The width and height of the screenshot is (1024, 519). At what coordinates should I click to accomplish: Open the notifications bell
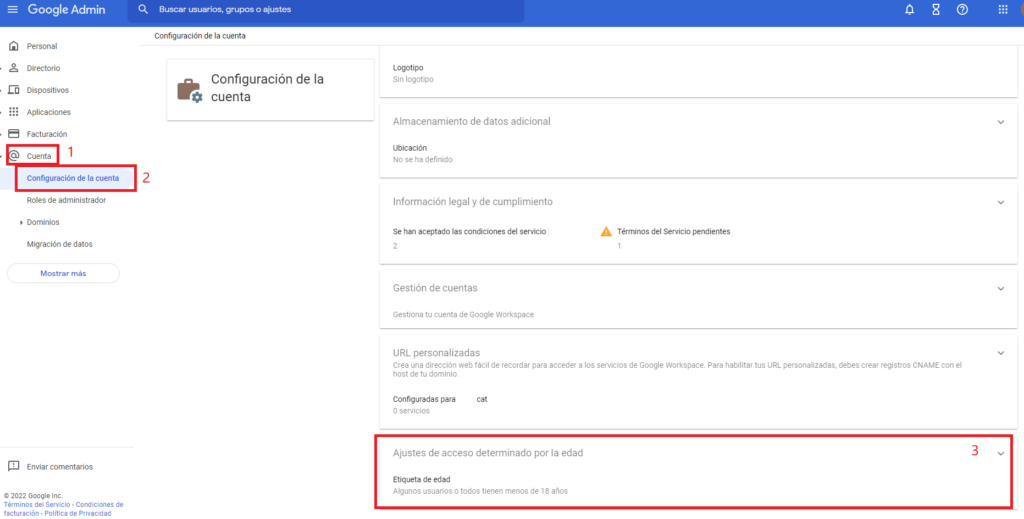click(x=910, y=10)
